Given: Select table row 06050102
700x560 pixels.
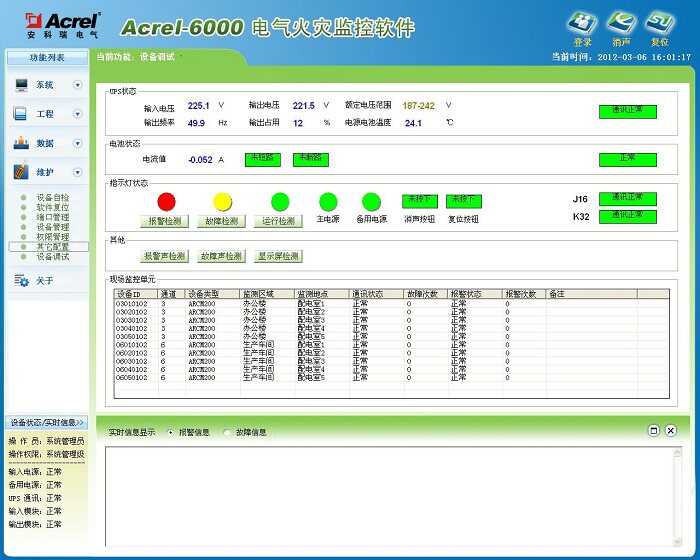Looking at the screenshot, I should (x=392, y=377).
